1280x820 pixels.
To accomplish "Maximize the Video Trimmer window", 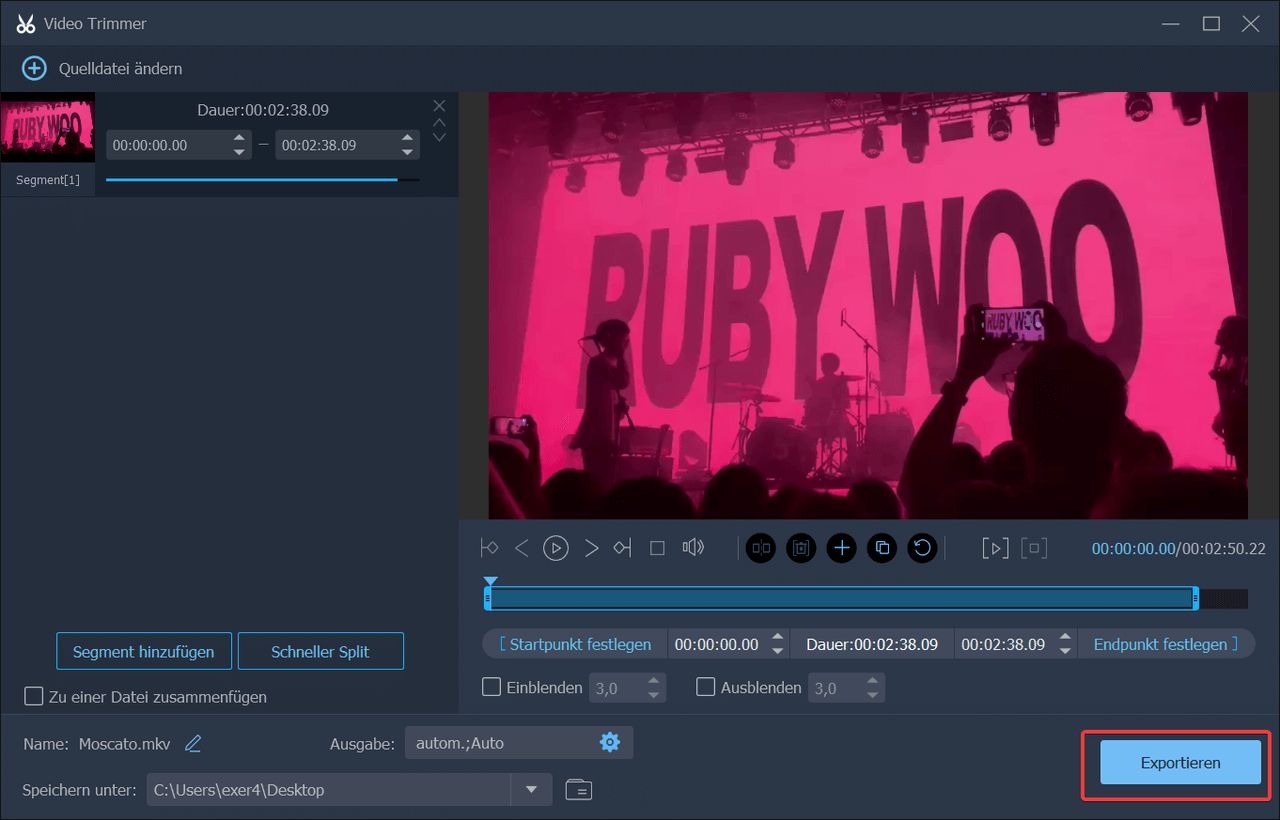I will (x=1211, y=23).
